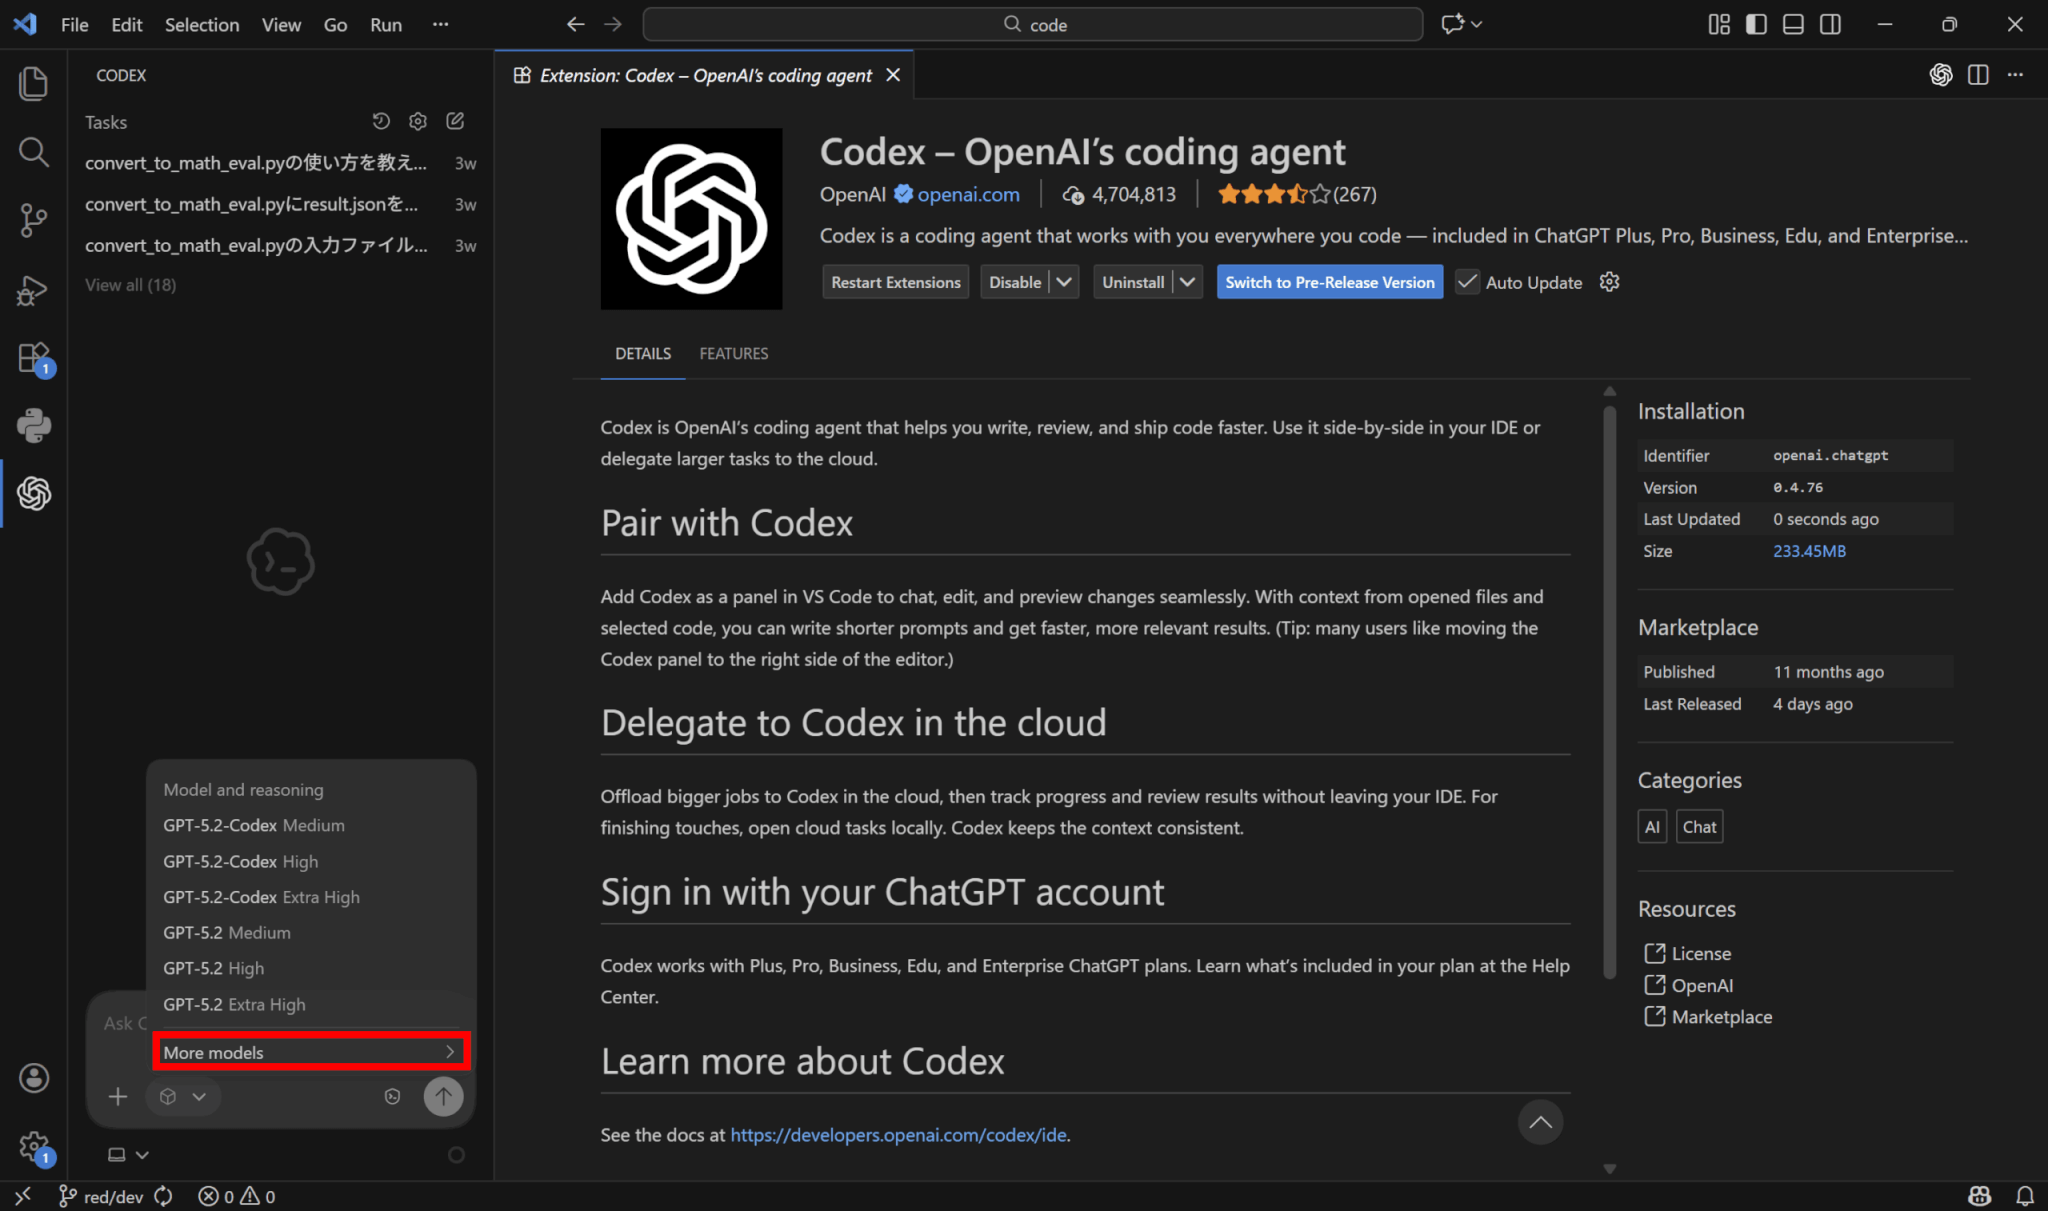Expand the Uninstall dropdown arrow

click(x=1187, y=282)
